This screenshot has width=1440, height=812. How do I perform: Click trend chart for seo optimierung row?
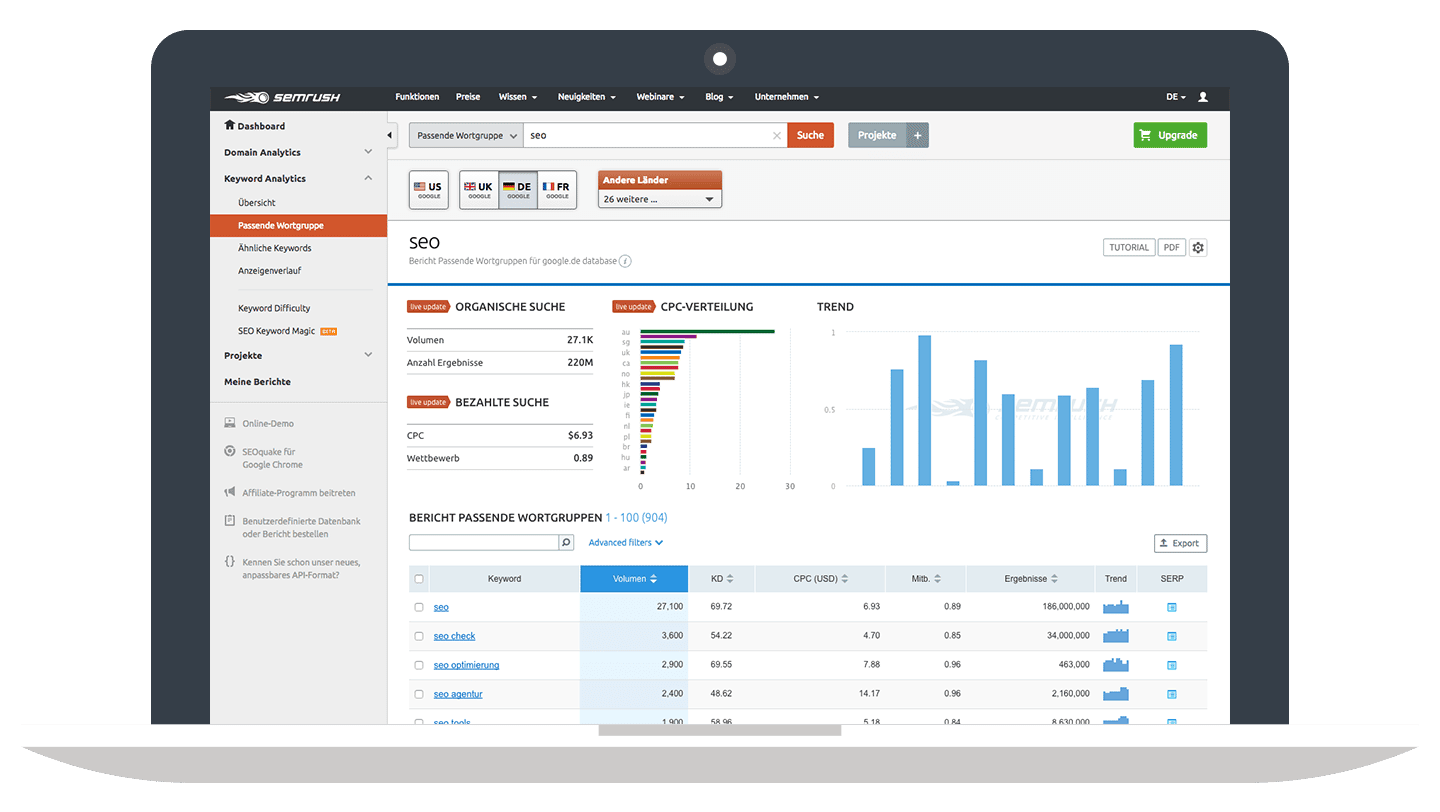click(x=1115, y=665)
